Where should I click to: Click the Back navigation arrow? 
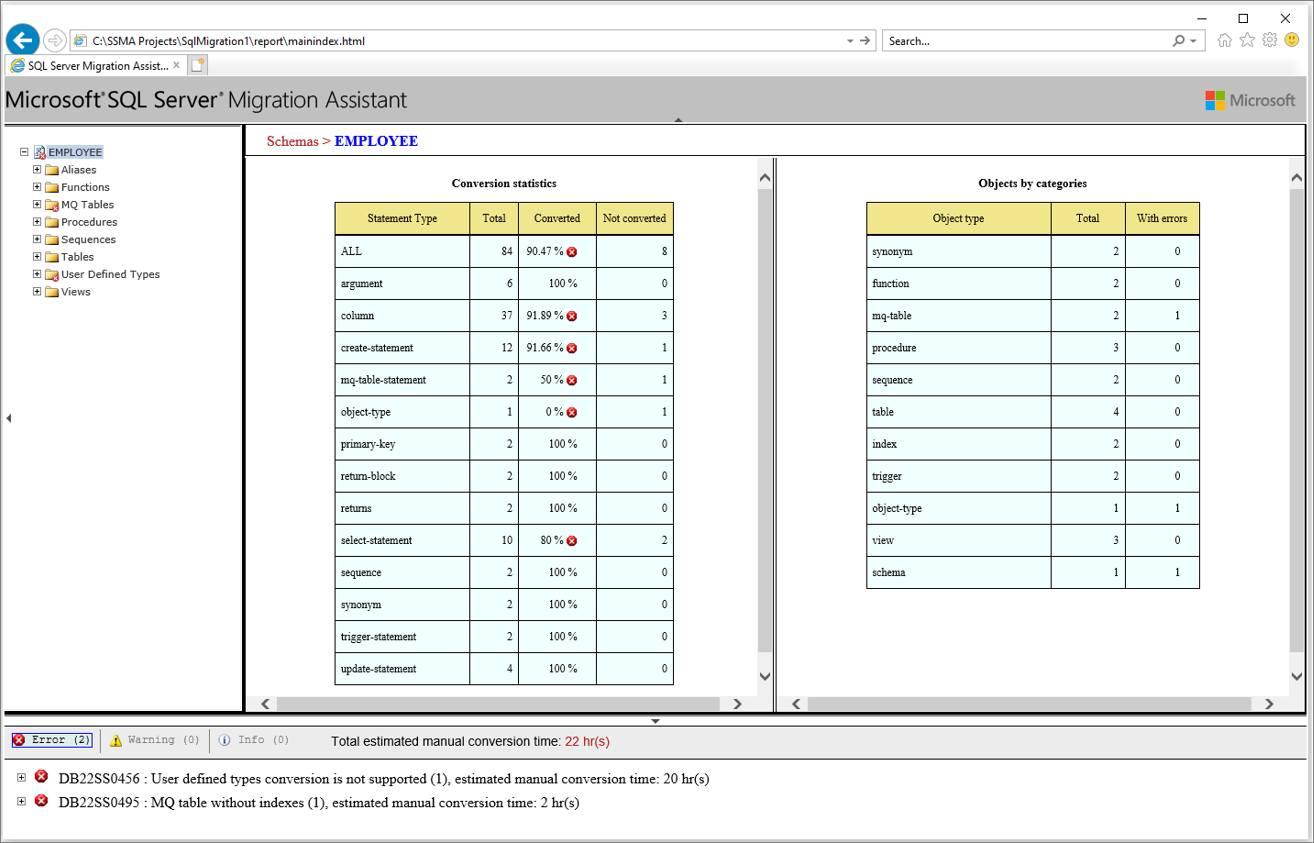coord(22,40)
